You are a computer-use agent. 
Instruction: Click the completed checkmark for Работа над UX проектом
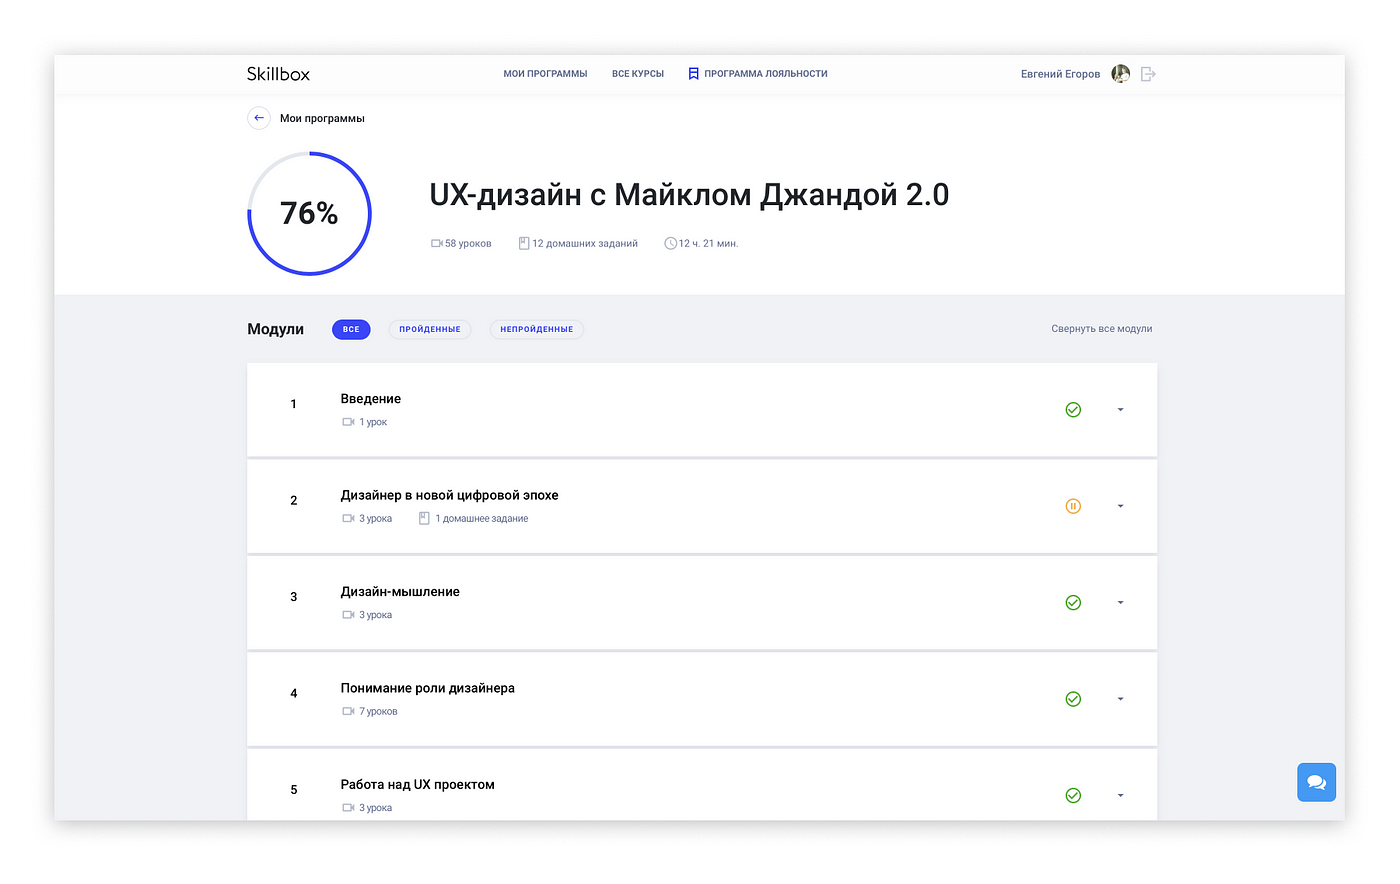1073,796
